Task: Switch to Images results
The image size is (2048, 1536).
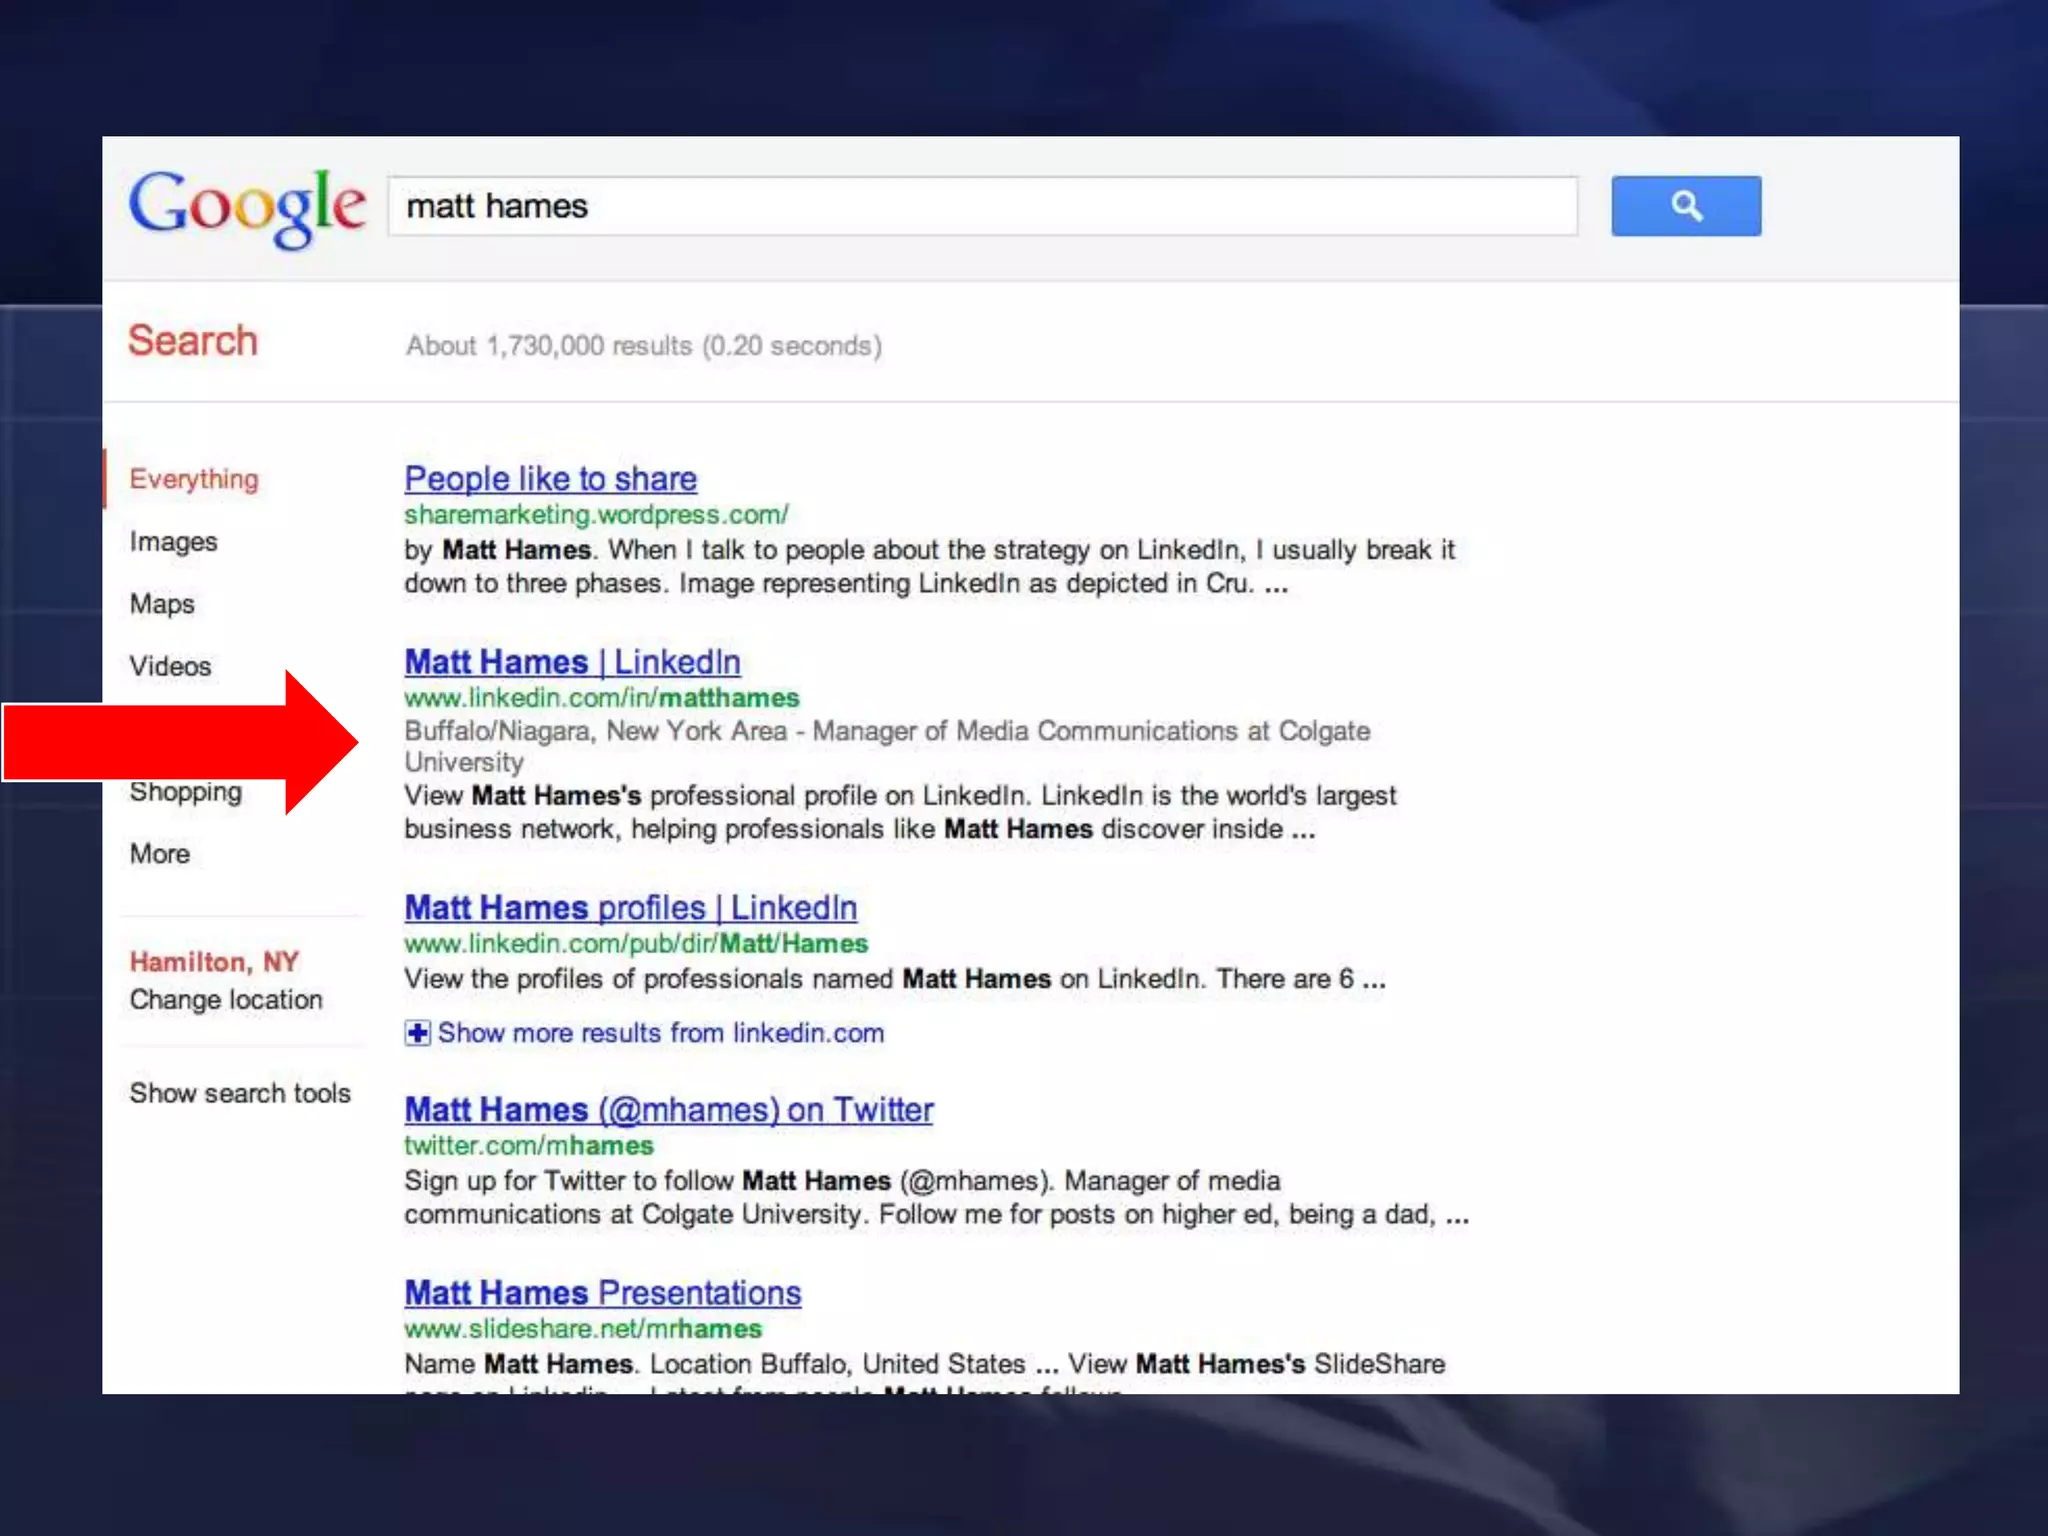Action: pos(173,542)
